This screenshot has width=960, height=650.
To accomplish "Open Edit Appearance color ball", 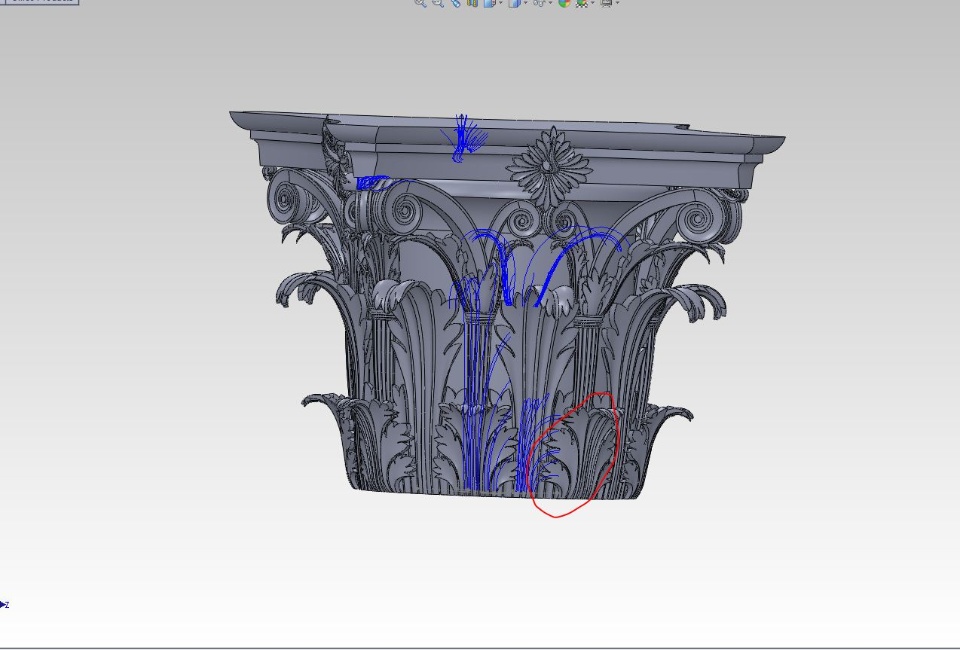I will point(564,3).
